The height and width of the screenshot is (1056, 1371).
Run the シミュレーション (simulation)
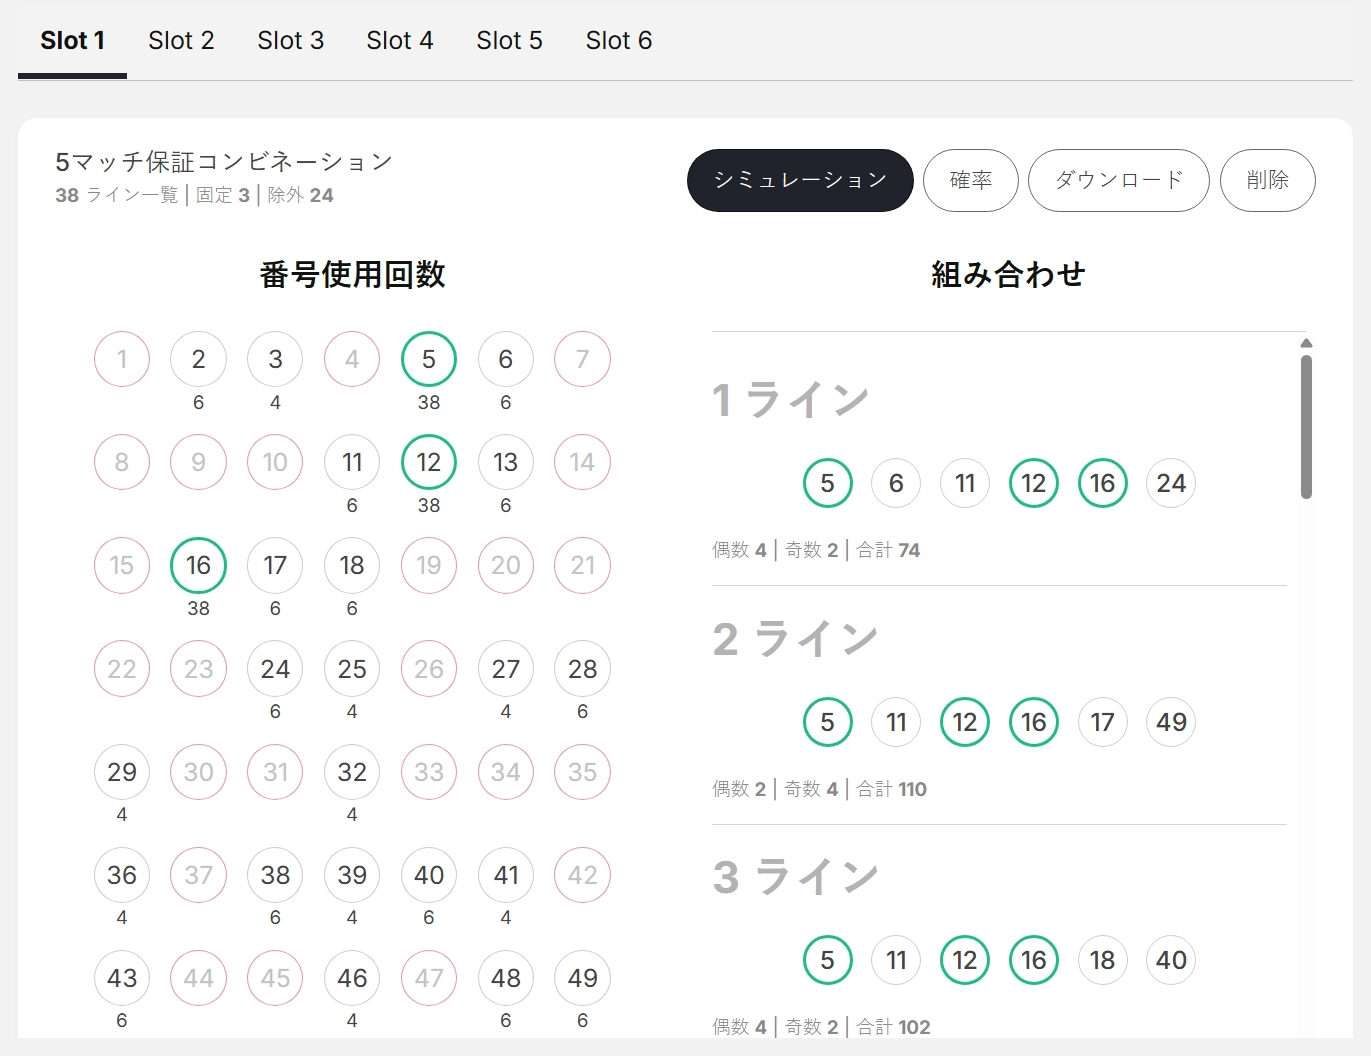click(x=799, y=180)
